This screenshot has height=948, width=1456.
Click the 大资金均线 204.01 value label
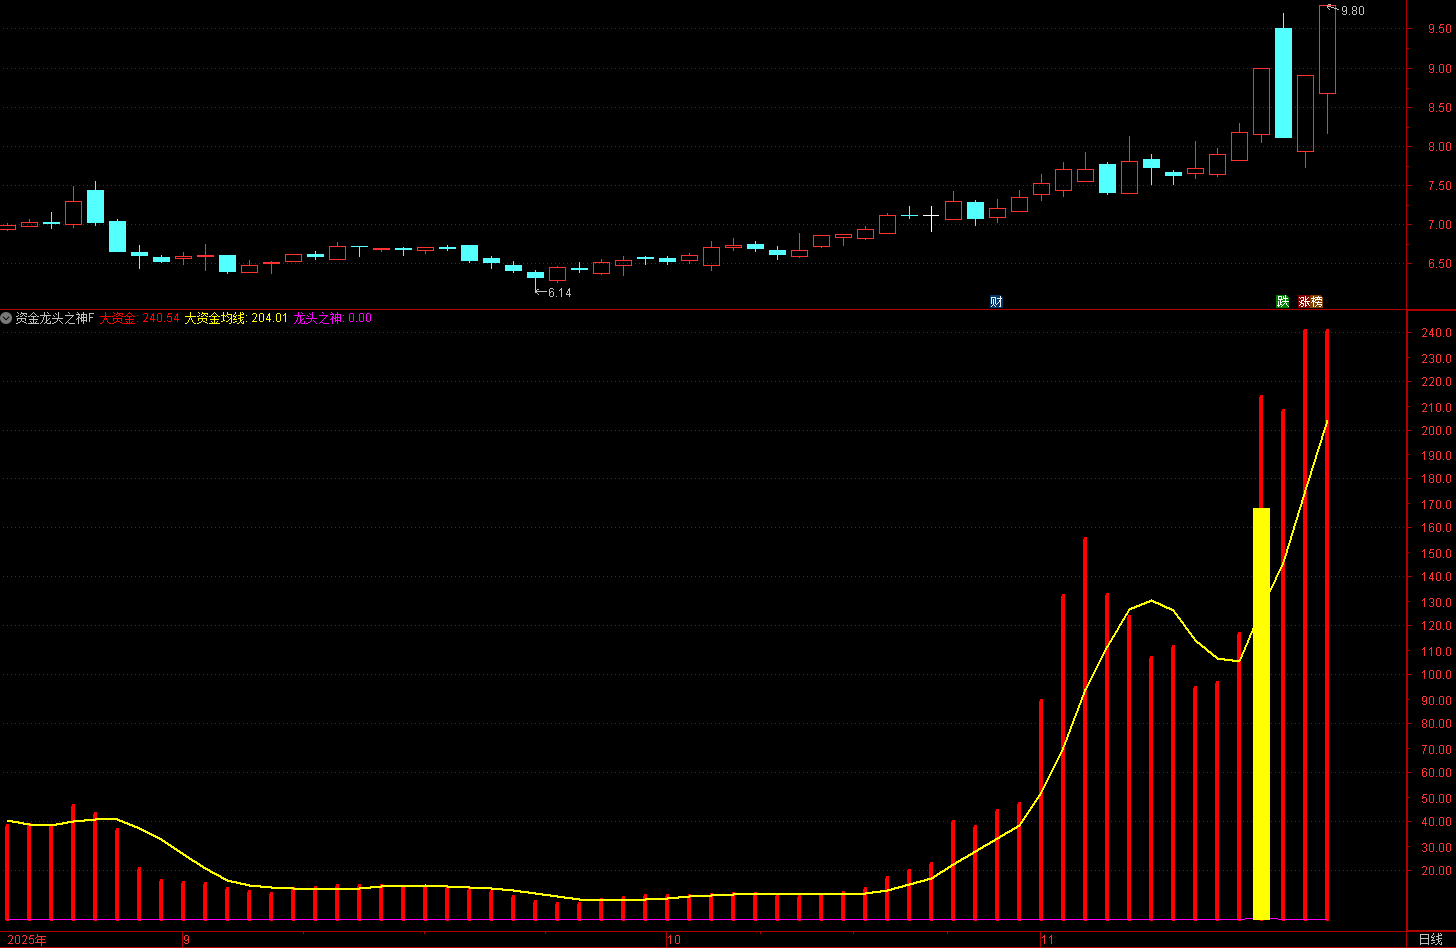(236, 318)
